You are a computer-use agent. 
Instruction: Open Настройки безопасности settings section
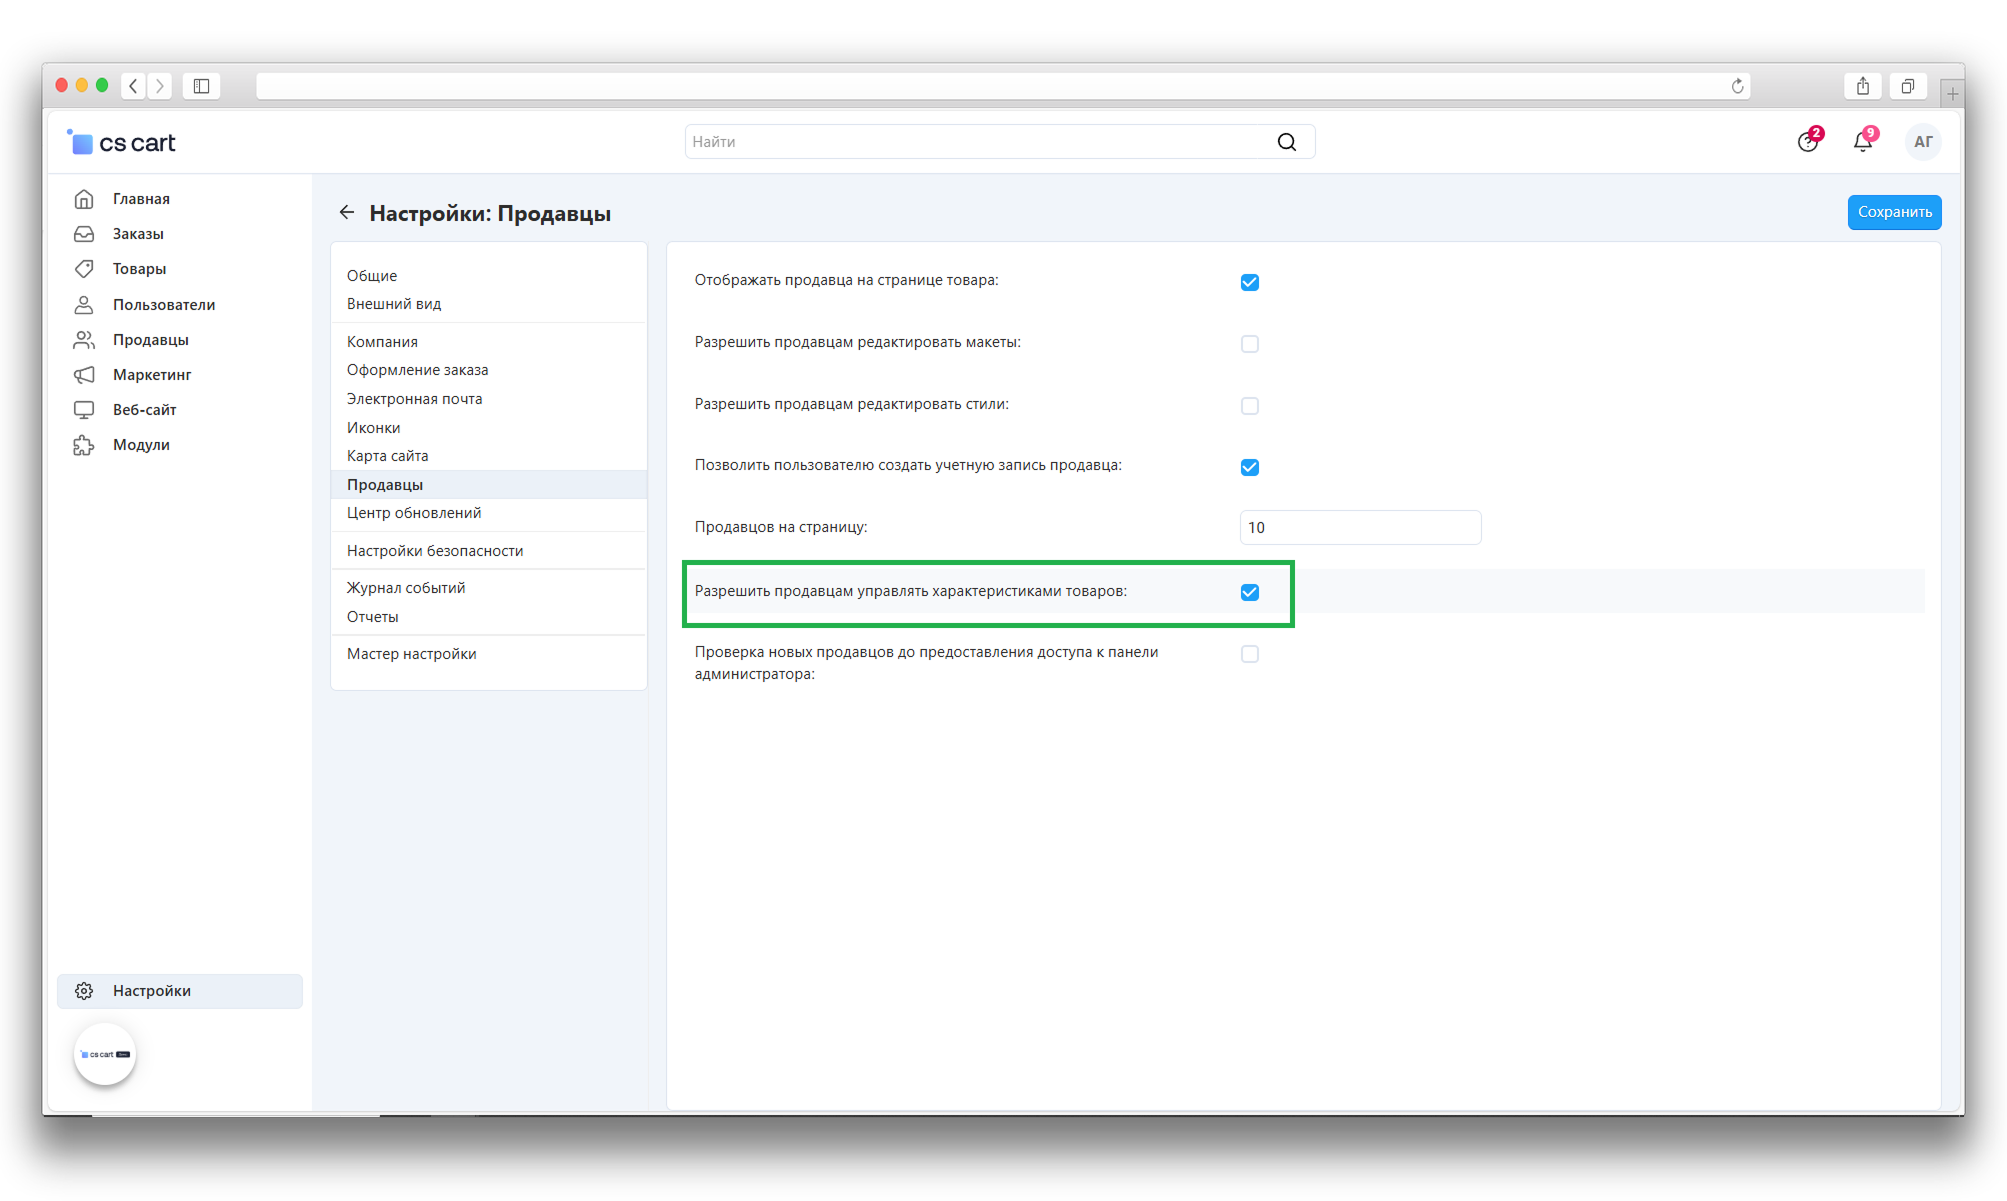(435, 551)
